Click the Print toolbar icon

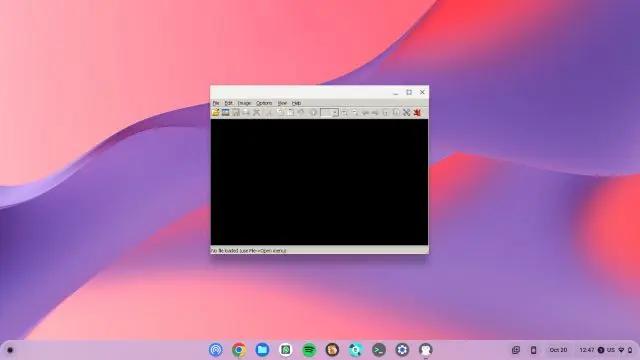coord(246,112)
